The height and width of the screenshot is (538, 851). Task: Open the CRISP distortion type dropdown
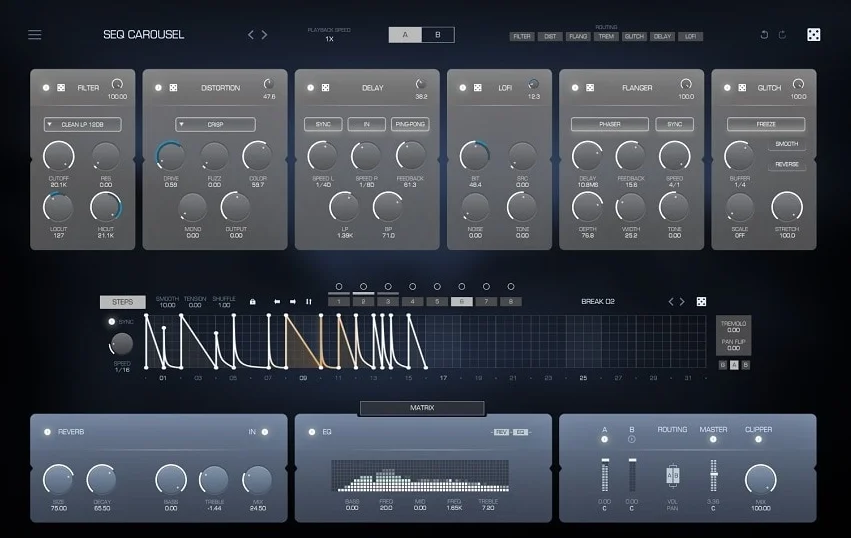pyautogui.click(x=215, y=125)
